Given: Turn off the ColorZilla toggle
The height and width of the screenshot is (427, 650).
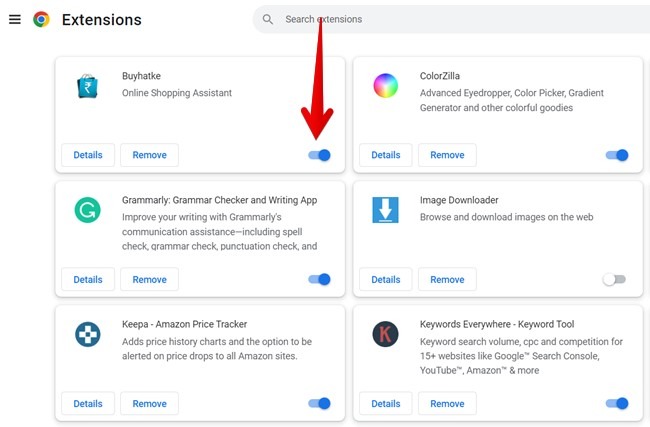Looking at the screenshot, I should [617, 155].
